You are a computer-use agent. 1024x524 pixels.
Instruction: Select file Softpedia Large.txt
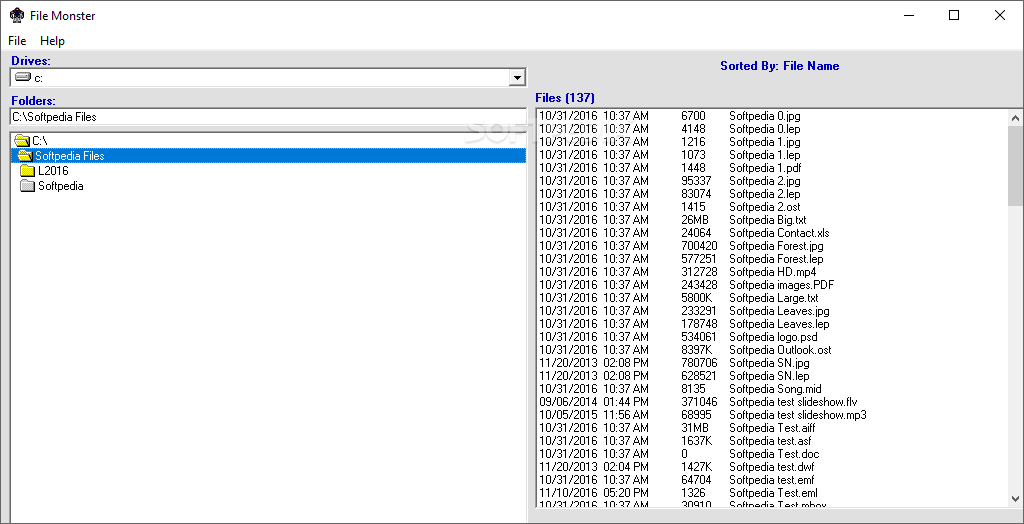pos(774,298)
